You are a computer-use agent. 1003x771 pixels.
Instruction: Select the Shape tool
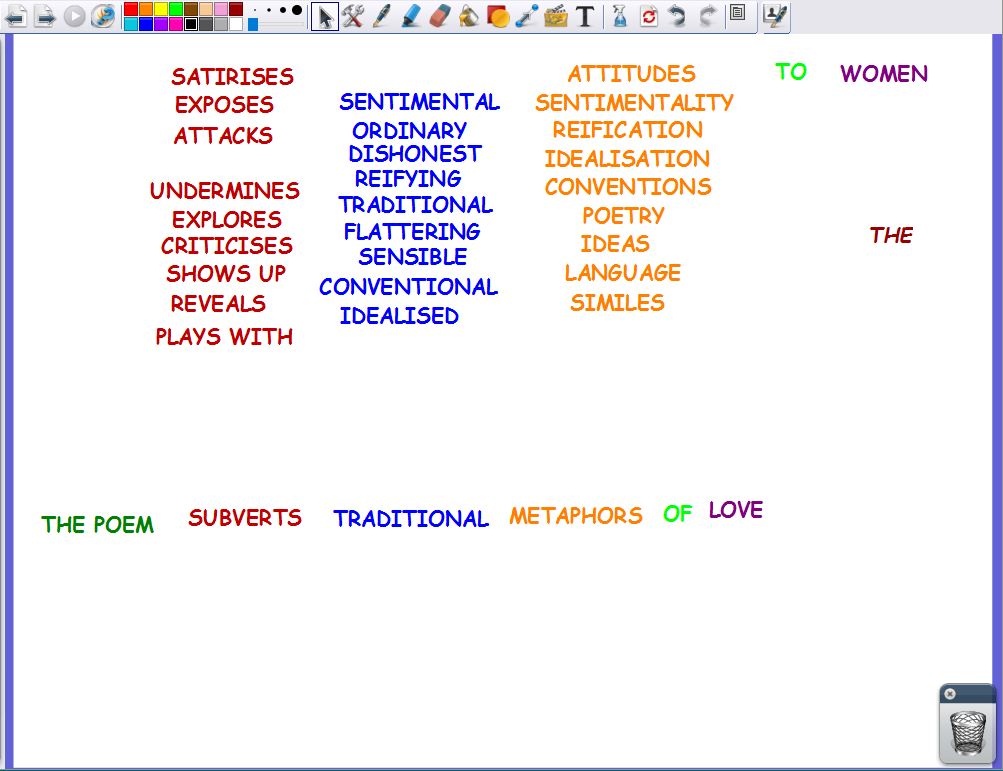point(497,16)
